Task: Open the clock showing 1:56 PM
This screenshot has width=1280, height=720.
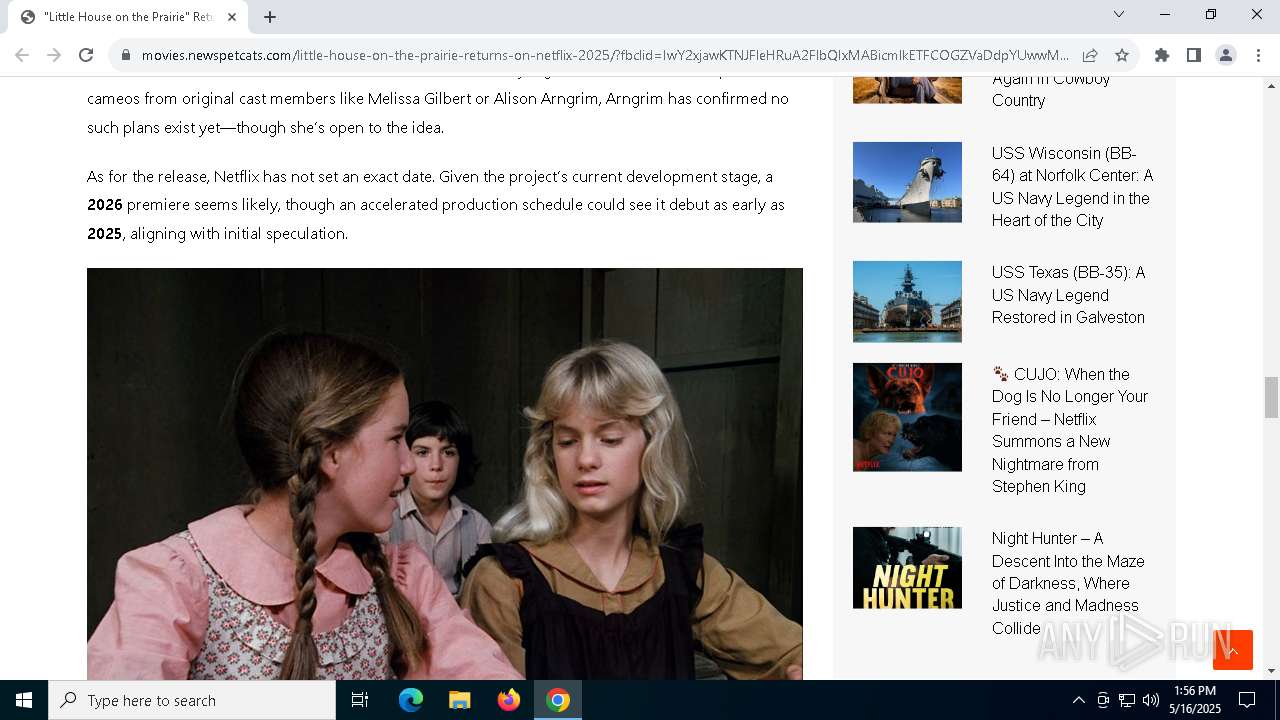Action: (x=1195, y=700)
